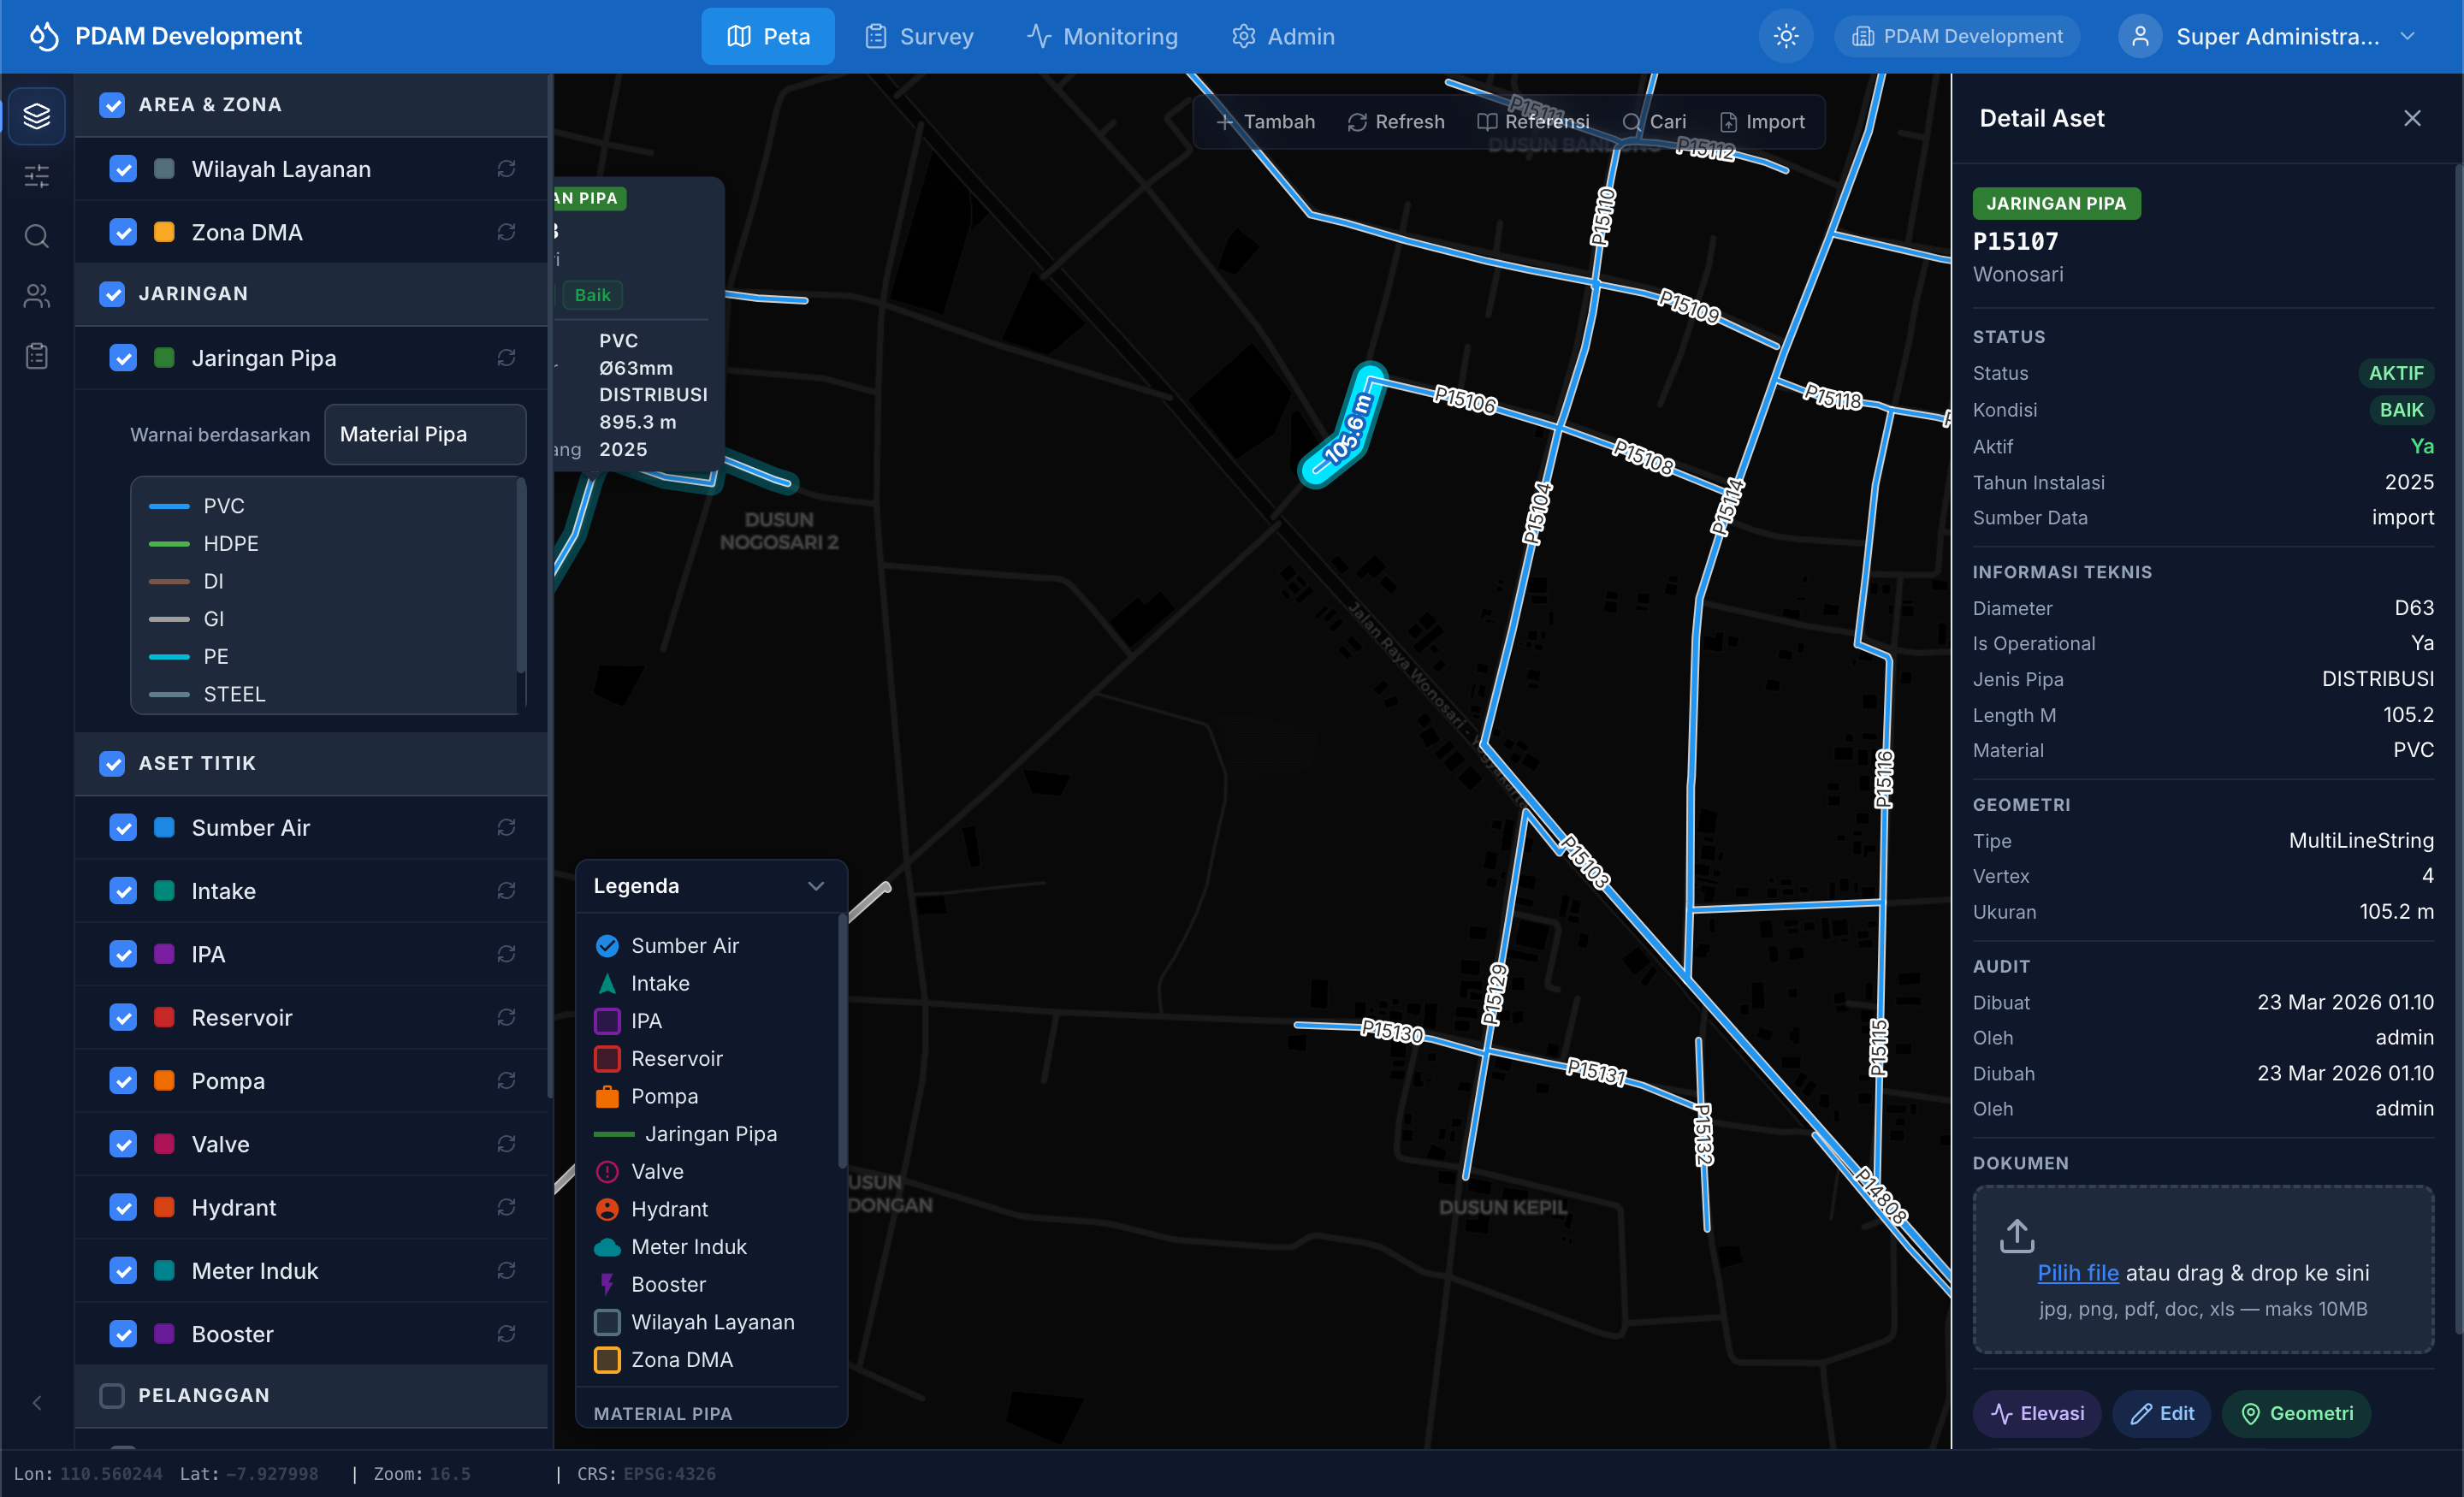Click the upload icon in Dokumen area
Screen dimensions: 2464x1497
coord(2017,1235)
